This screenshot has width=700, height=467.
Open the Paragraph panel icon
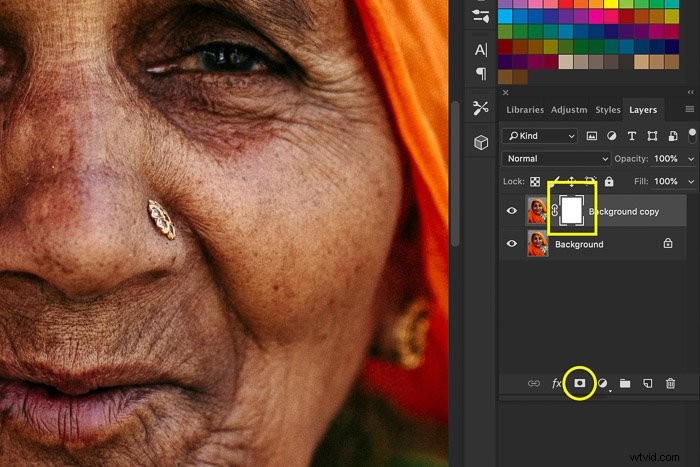(481, 73)
